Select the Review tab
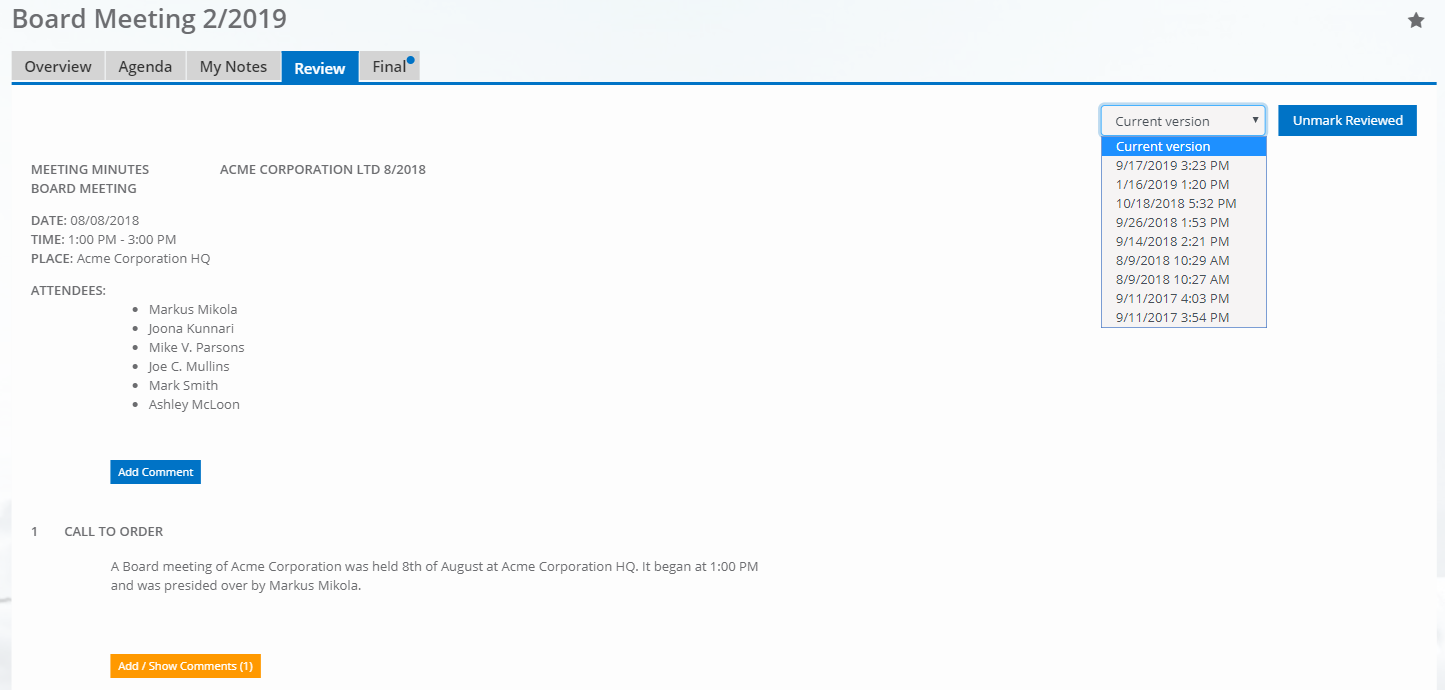This screenshot has width=1445, height=690. tap(319, 68)
